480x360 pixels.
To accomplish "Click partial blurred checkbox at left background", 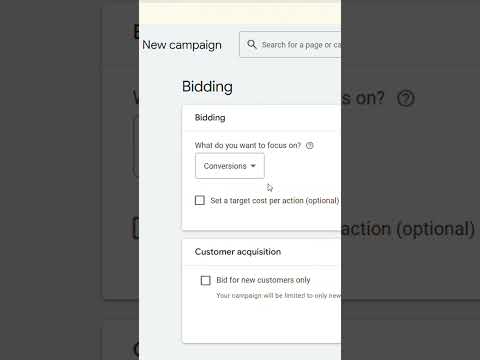I will coord(136,228).
